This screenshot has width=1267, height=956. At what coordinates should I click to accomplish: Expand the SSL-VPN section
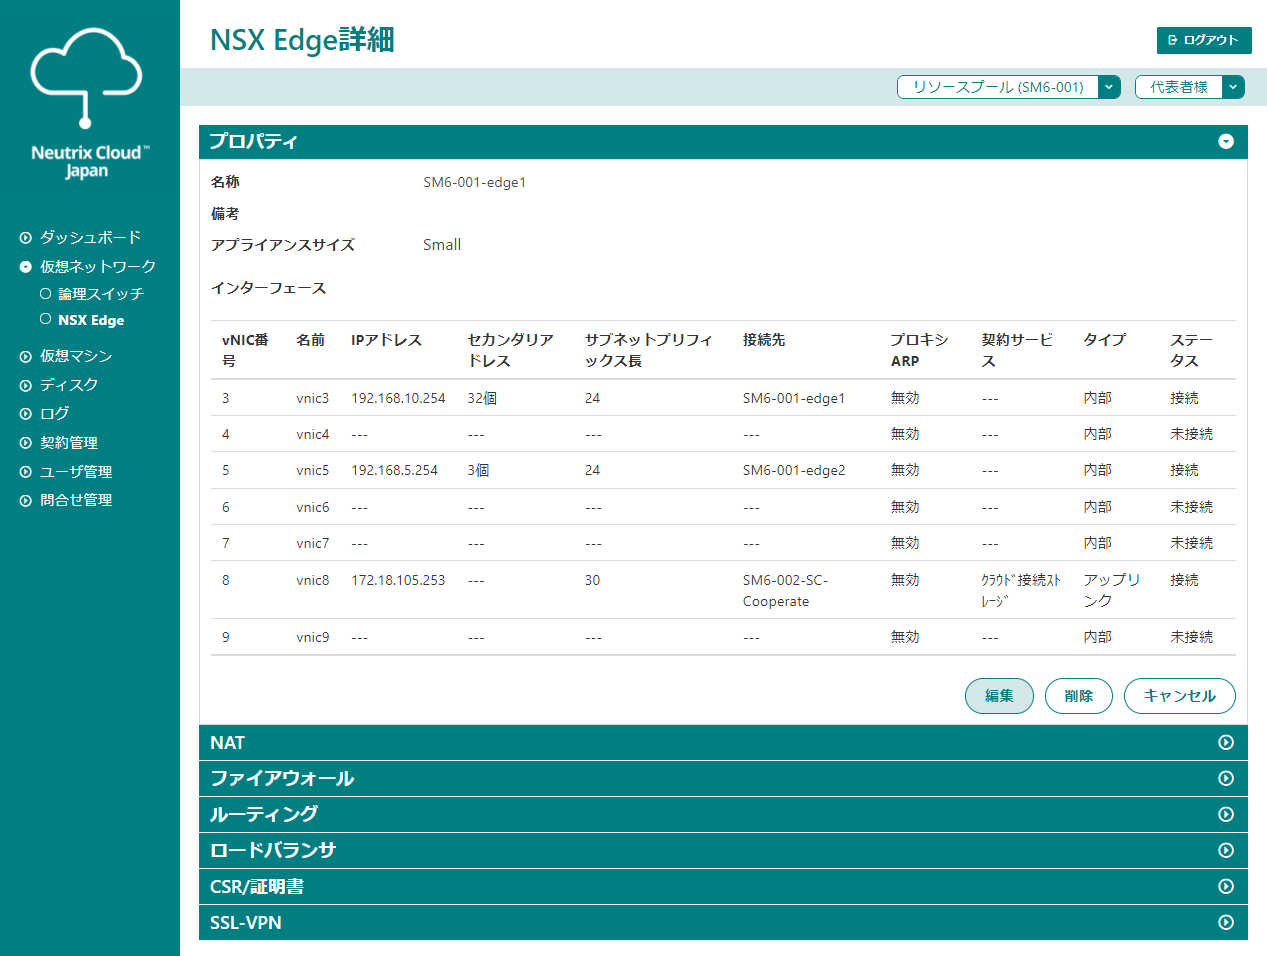point(1226,923)
